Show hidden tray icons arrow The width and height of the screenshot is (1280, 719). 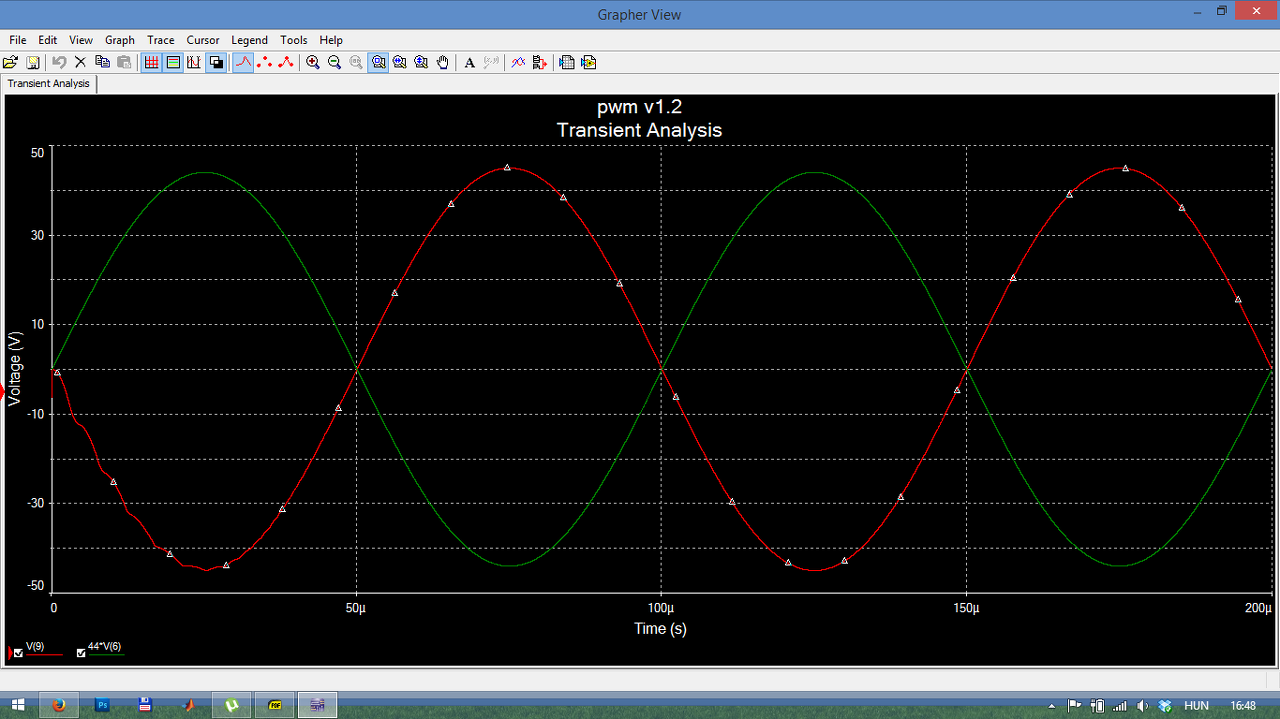(1051, 706)
